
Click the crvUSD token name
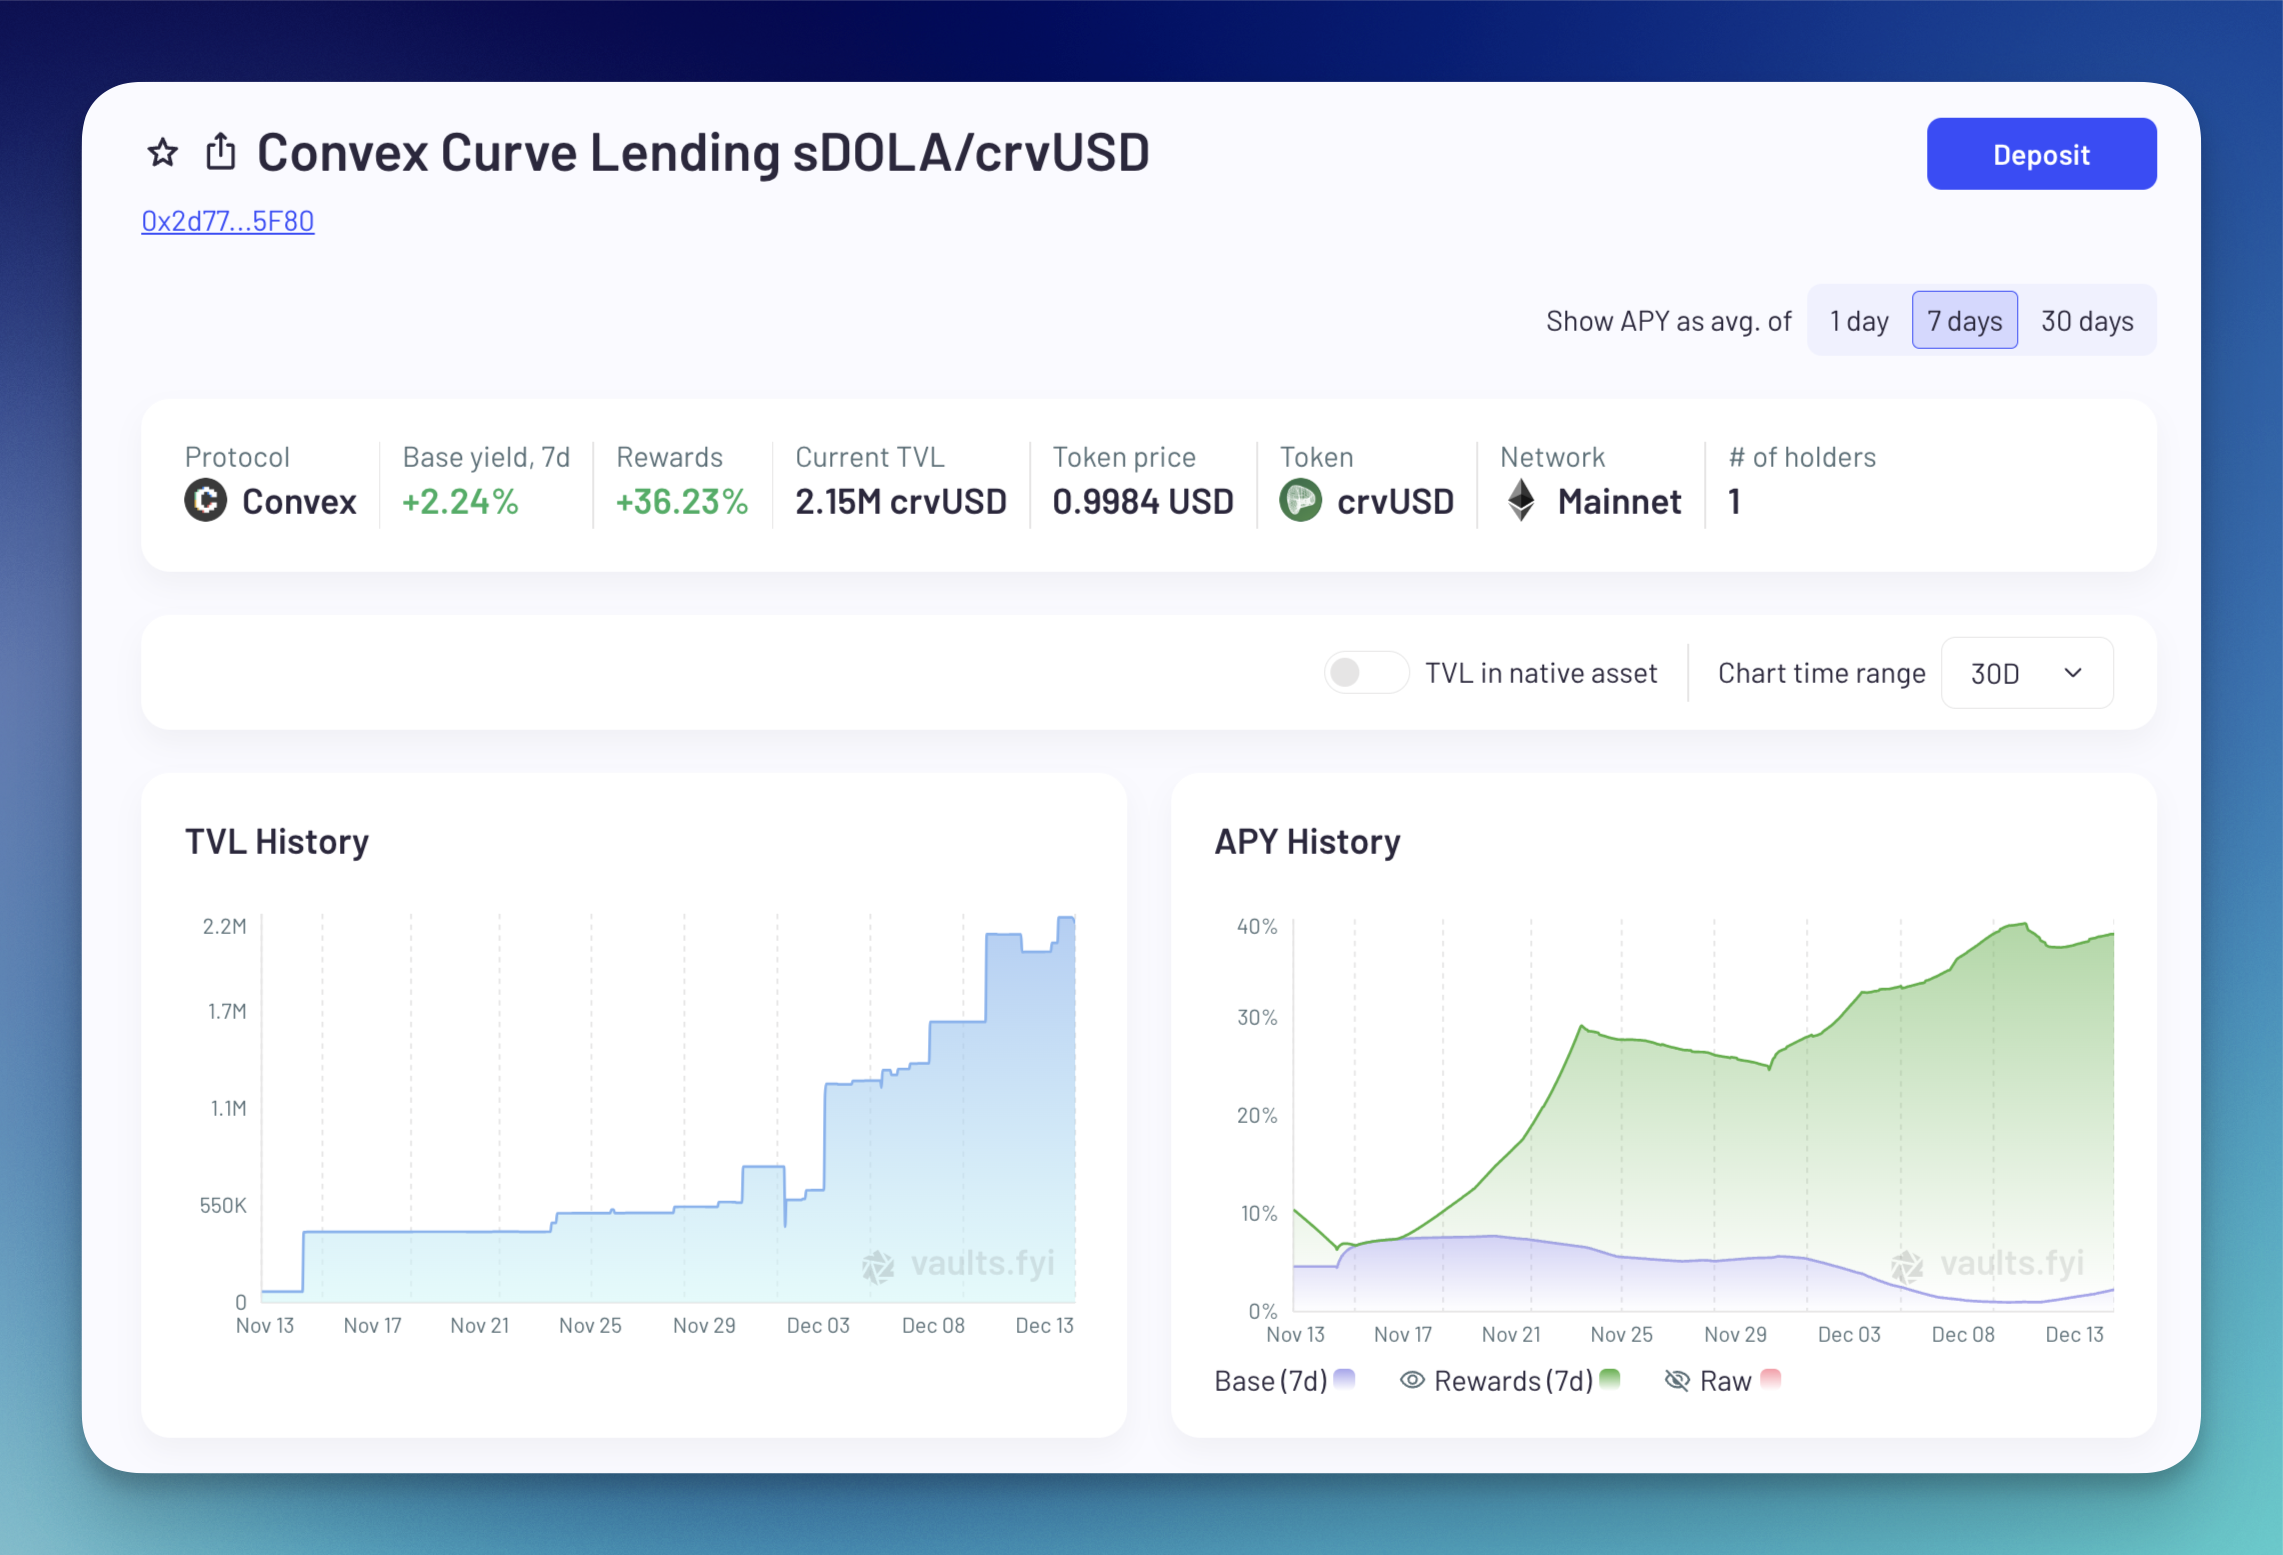tap(1396, 501)
